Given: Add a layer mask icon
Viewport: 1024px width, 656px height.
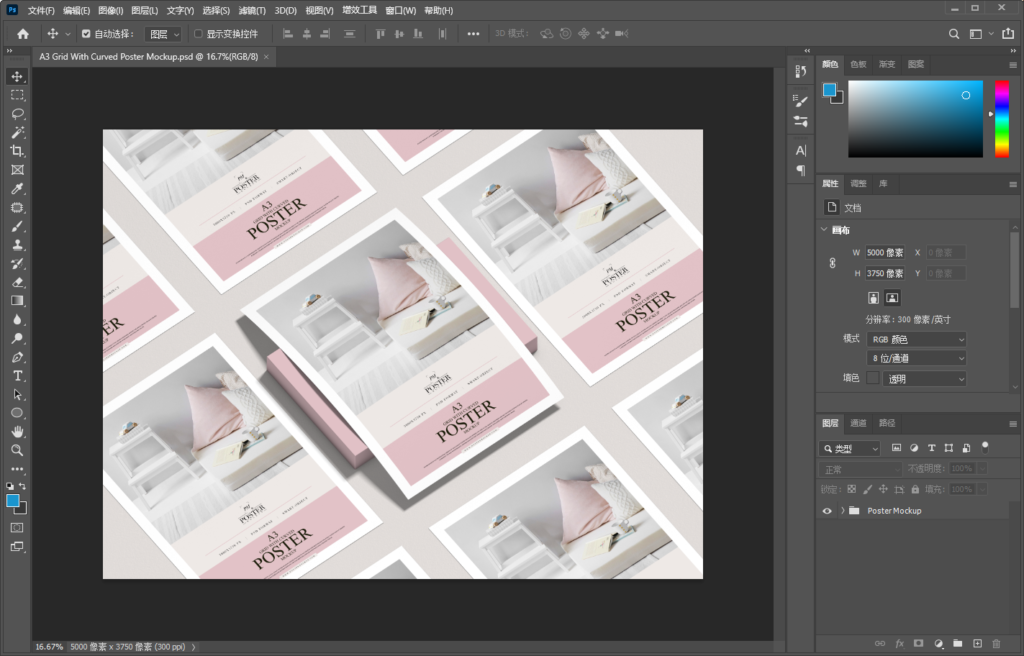Looking at the screenshot, I should tap(918, 644).
